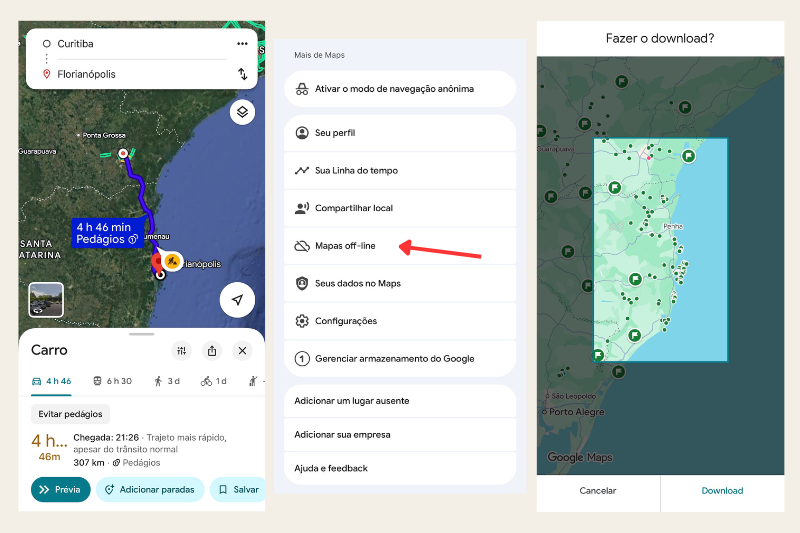Open Sua Linha do tempo
The height and width of the screenshot is (533, 800).
coord(400,170)
